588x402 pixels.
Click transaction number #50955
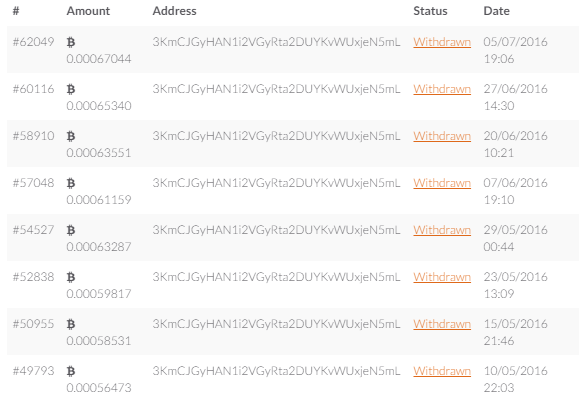pos(33,324)
